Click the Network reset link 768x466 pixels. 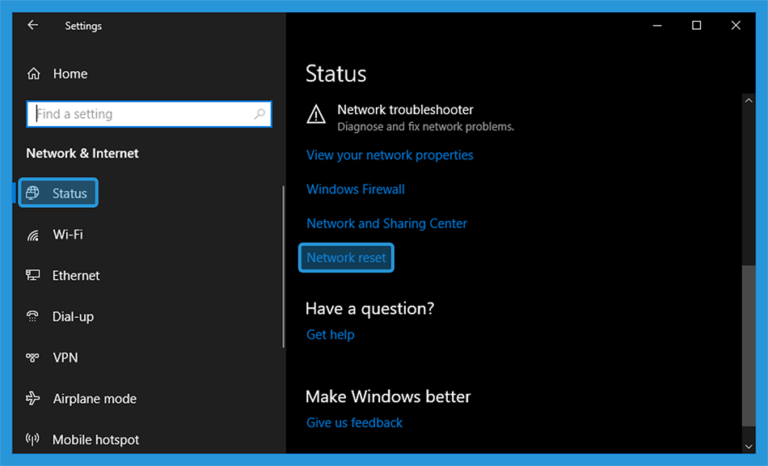click(x=346, y=258)
